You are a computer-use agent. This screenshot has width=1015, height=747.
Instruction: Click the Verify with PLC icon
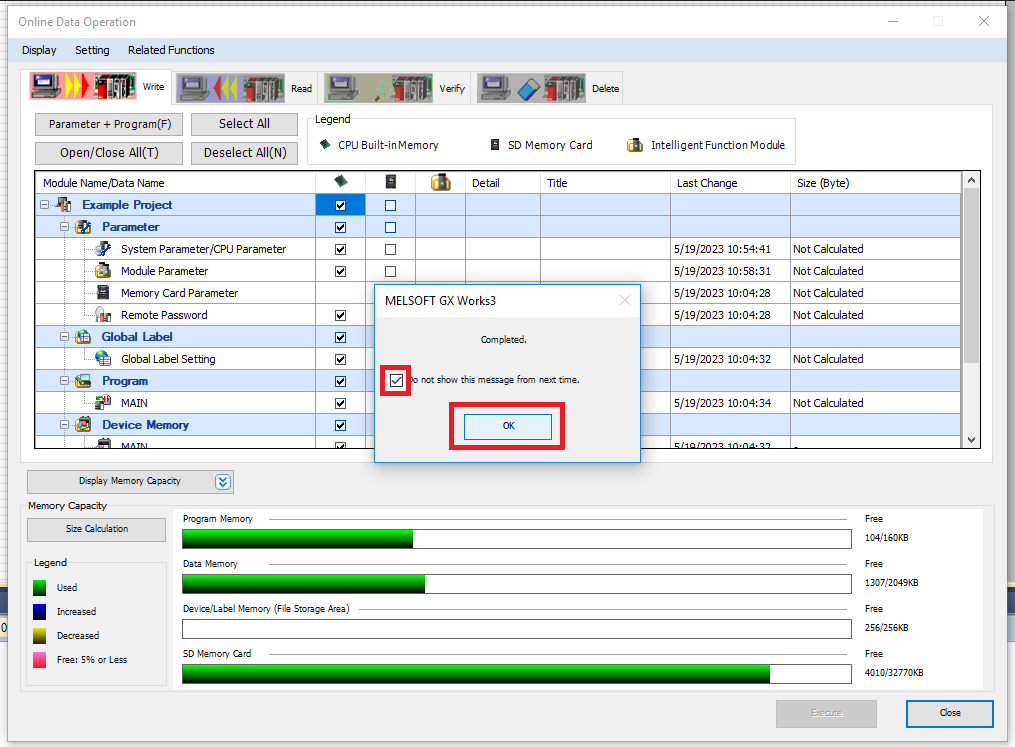click(379, 88)
